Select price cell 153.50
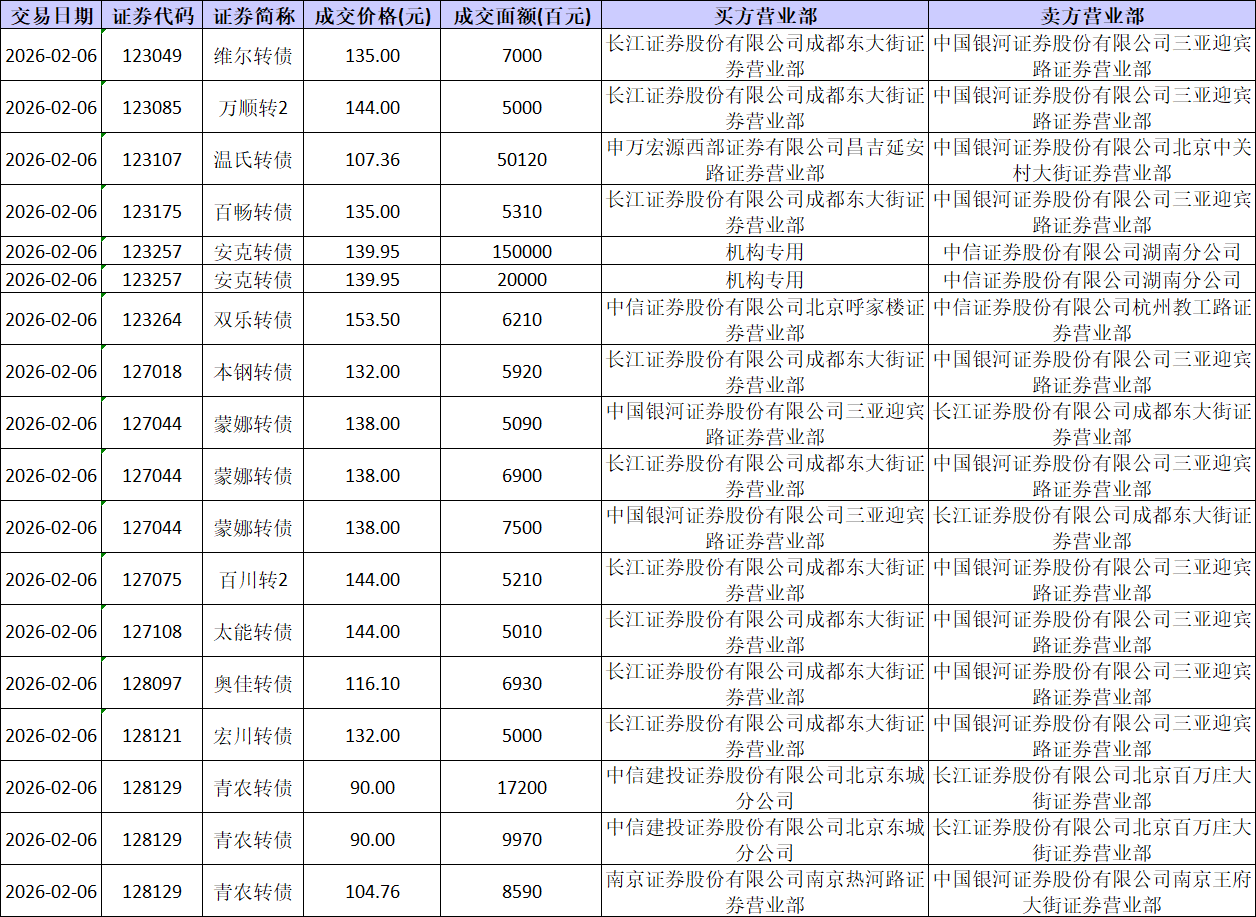 click(x=372, y=320)
